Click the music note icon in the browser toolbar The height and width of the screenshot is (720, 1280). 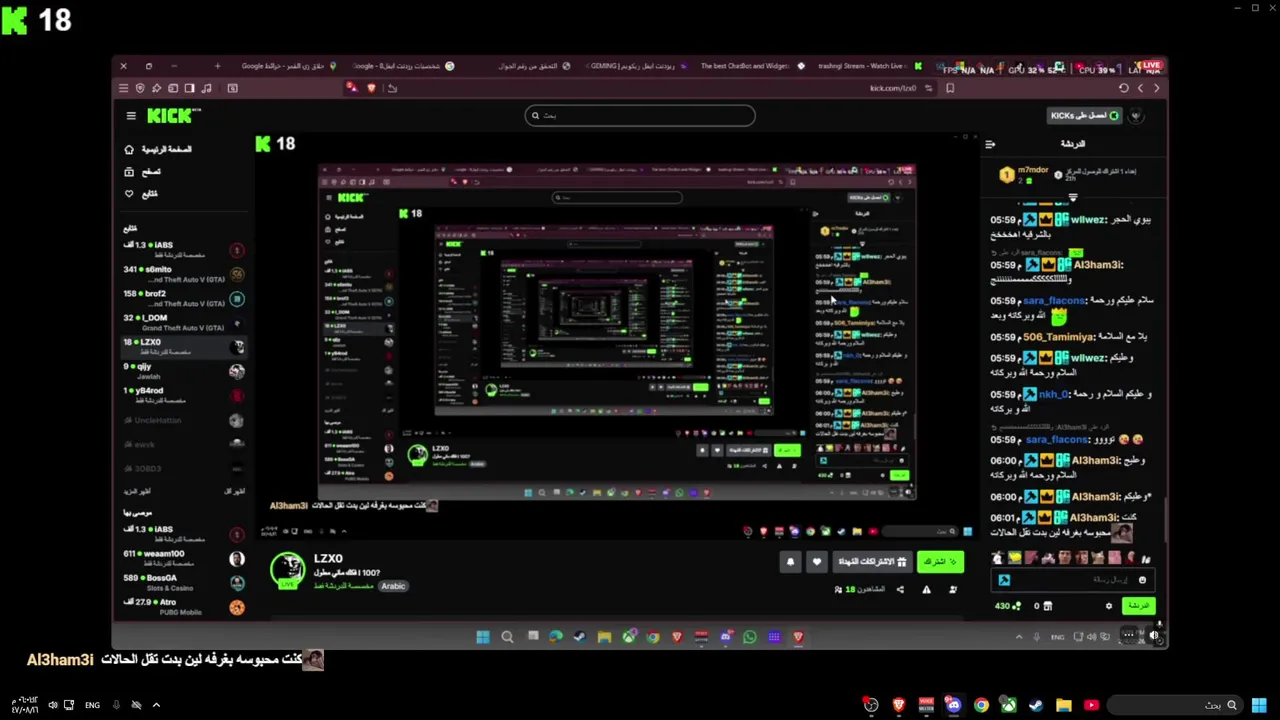pos(206,88)
